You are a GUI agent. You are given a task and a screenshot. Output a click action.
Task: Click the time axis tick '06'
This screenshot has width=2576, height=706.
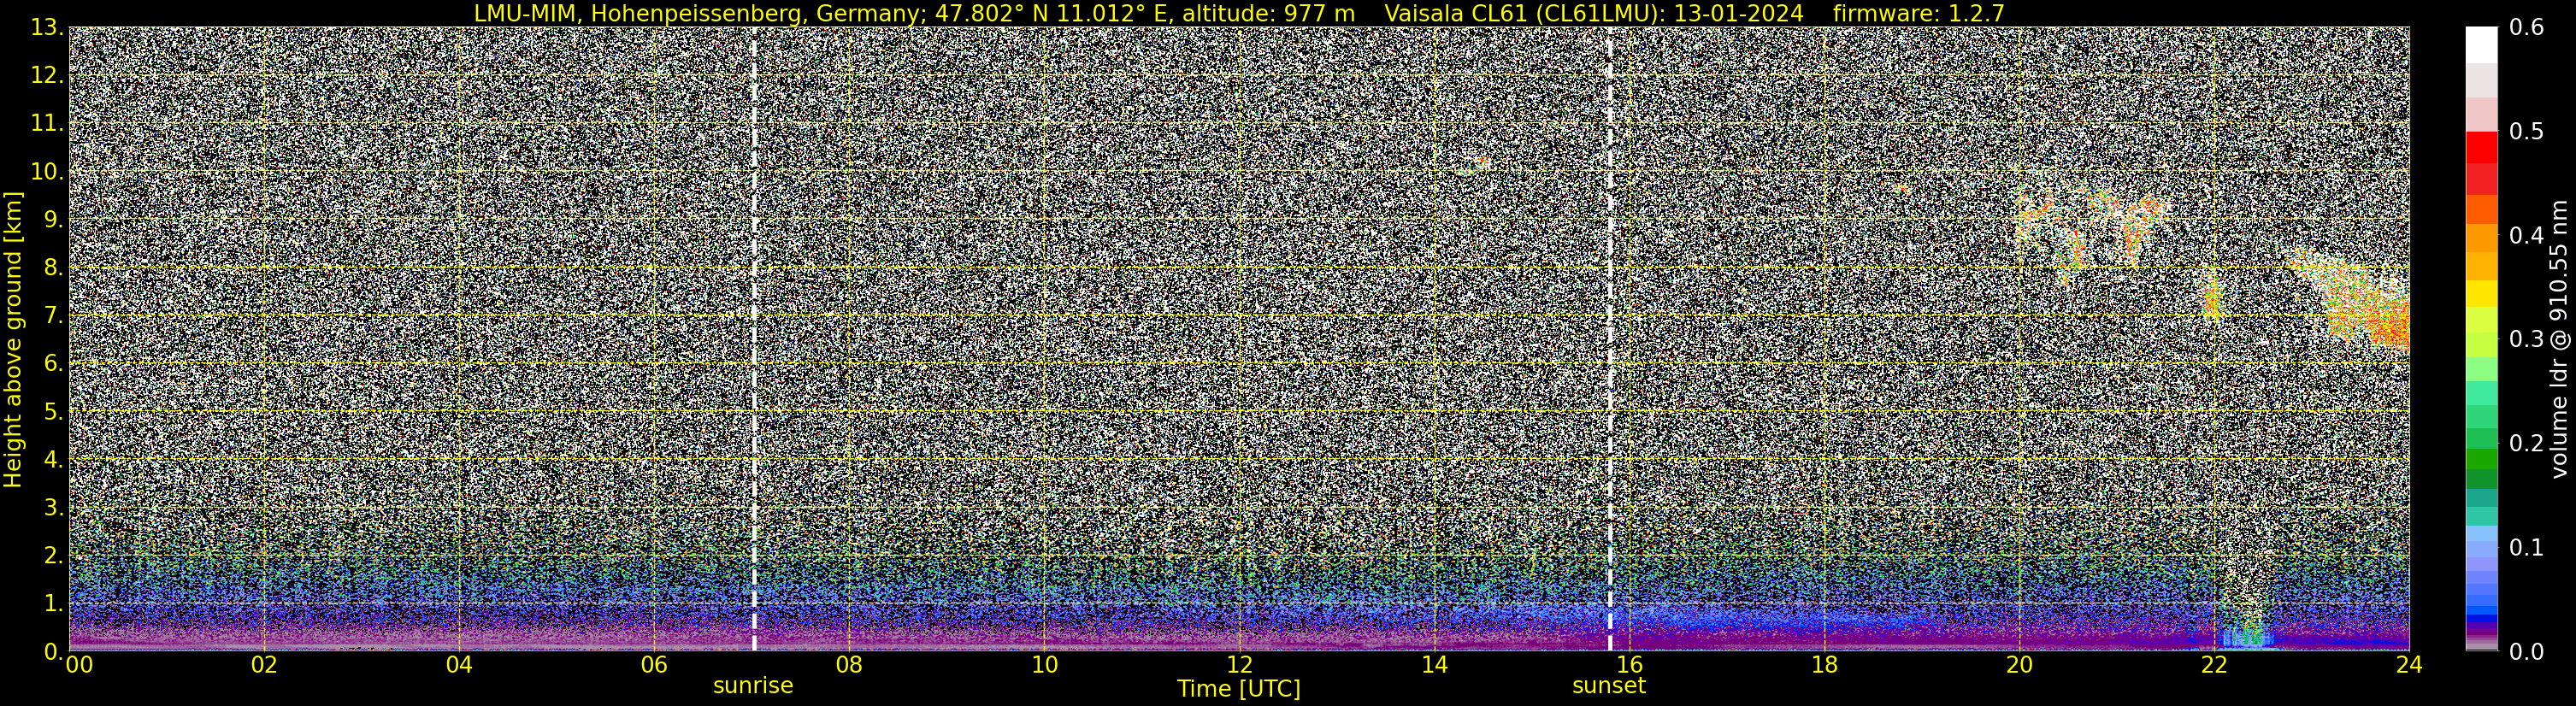654,665
